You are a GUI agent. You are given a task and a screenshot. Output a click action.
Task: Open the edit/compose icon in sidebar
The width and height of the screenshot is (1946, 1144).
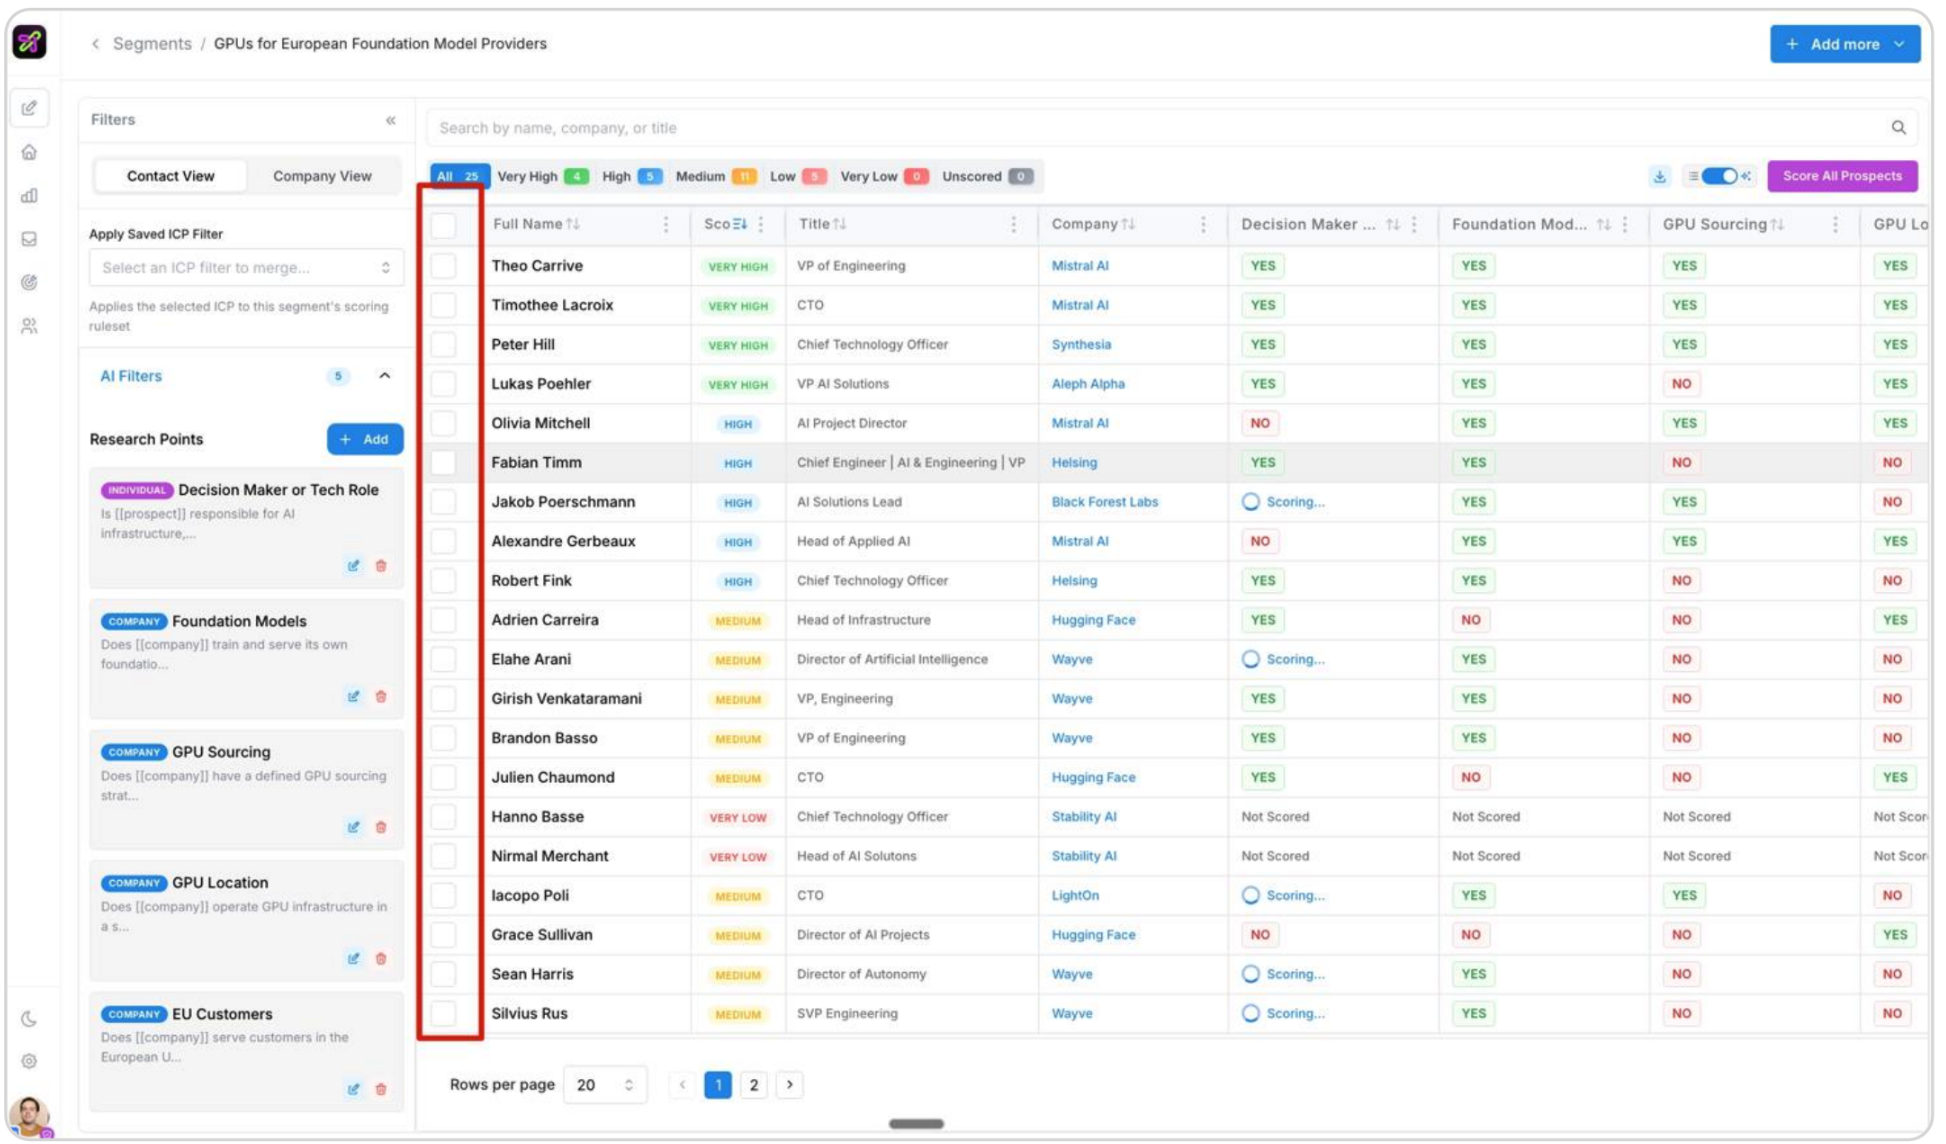tap(29, 108)
